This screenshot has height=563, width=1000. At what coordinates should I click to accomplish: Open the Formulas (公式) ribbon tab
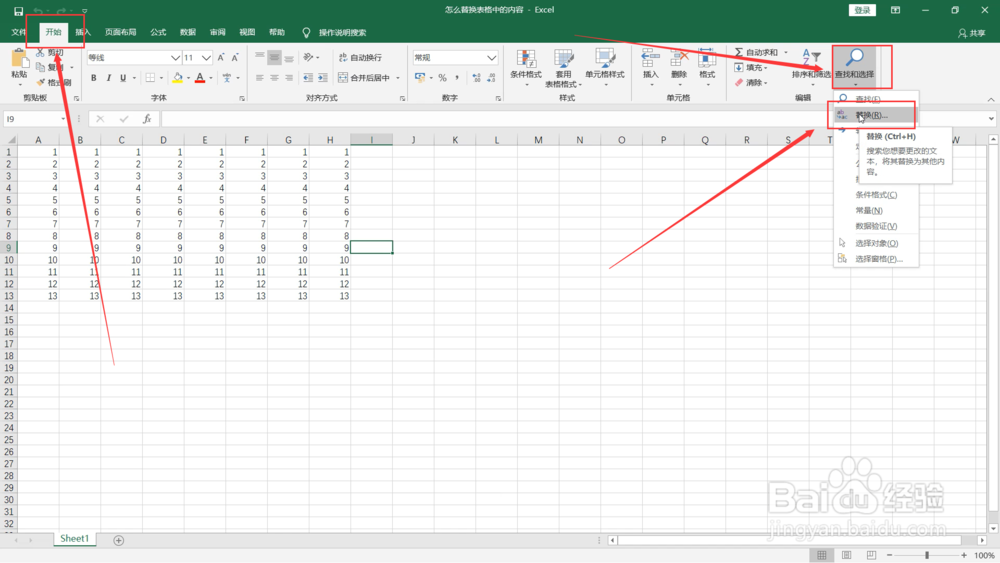click(x=158, y=33)
